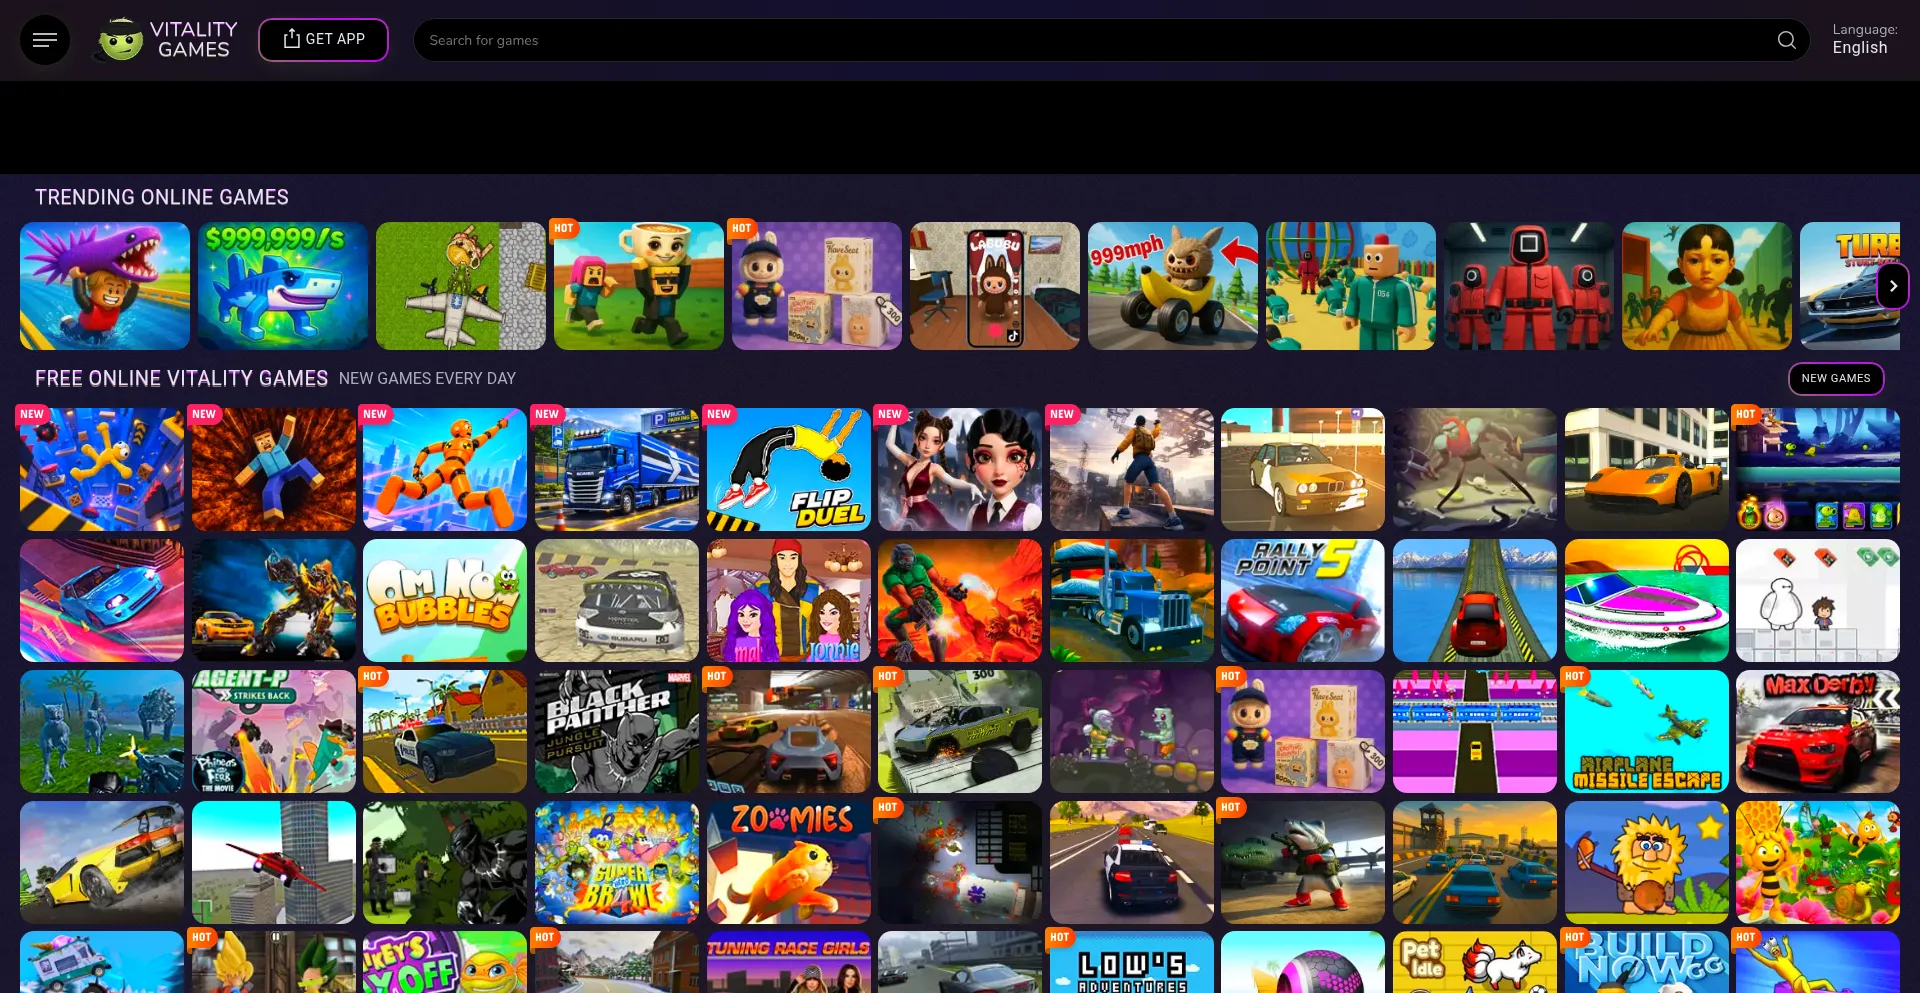
Task: Open the Super Brawl game
Action: [617, 862]
